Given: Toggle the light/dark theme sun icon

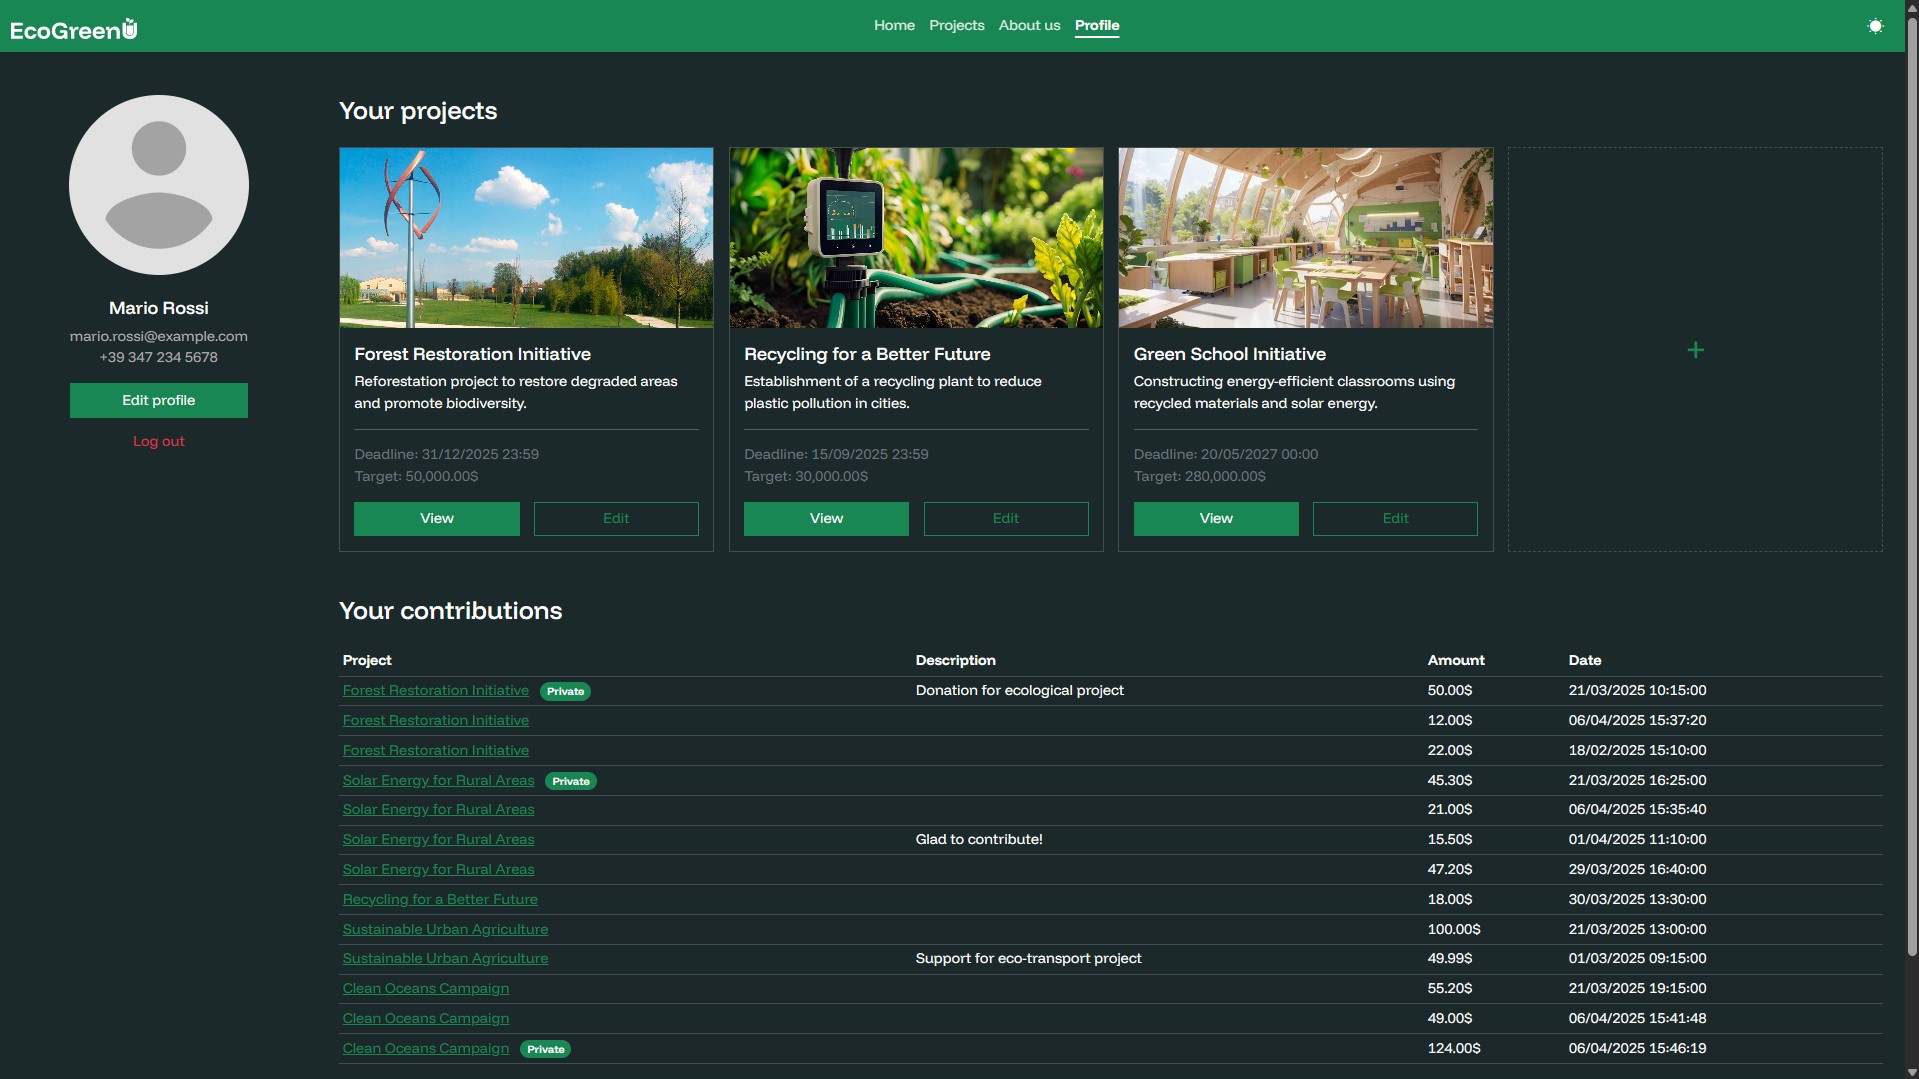Looking at the screenshot, I should [1875, 26].
